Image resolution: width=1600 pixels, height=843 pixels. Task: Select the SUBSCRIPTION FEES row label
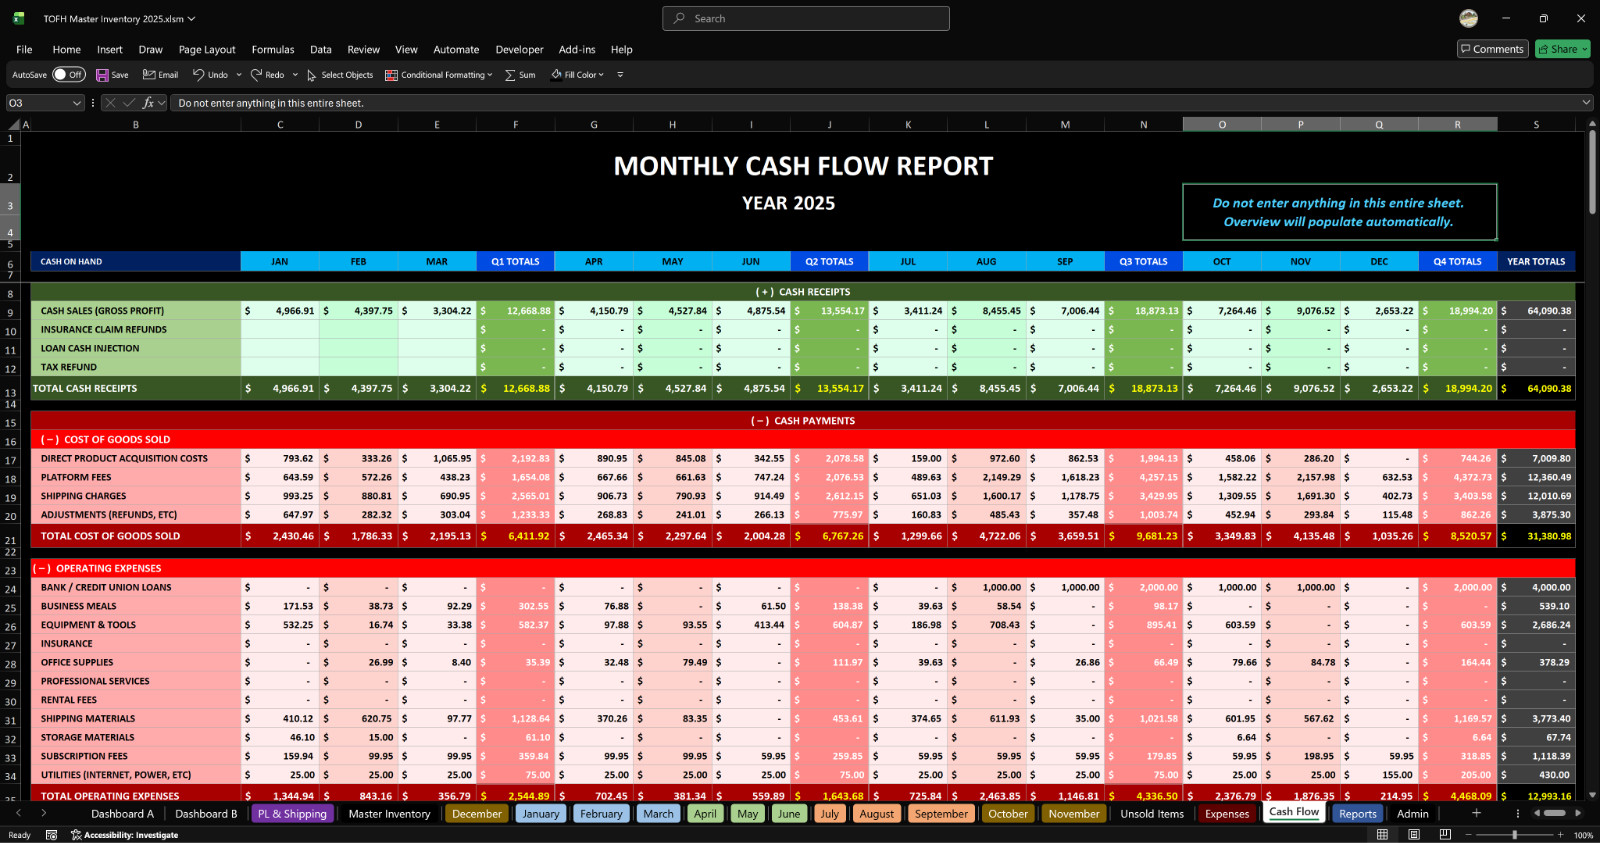coord(136,756)
